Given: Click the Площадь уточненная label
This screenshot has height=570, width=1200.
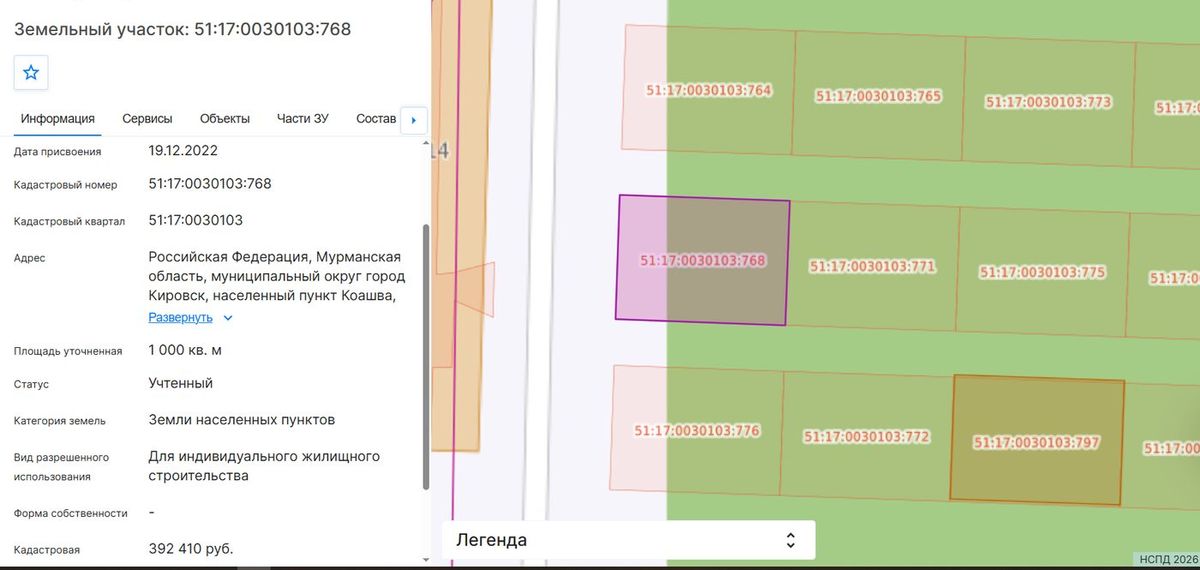Looking at the screenshot, I should [68, 351].
